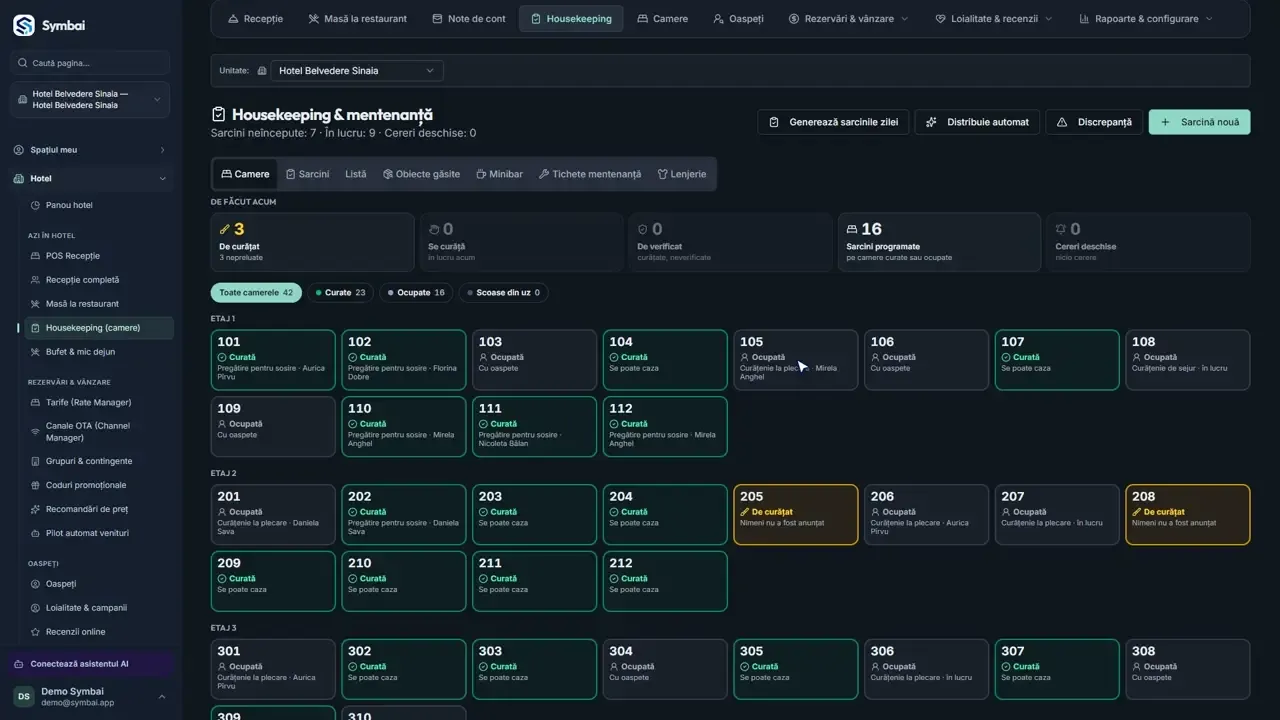This screenshot has width=1280, height=720.
Task: Select Tichete mentenanță sub-tab
Action: 590,174
